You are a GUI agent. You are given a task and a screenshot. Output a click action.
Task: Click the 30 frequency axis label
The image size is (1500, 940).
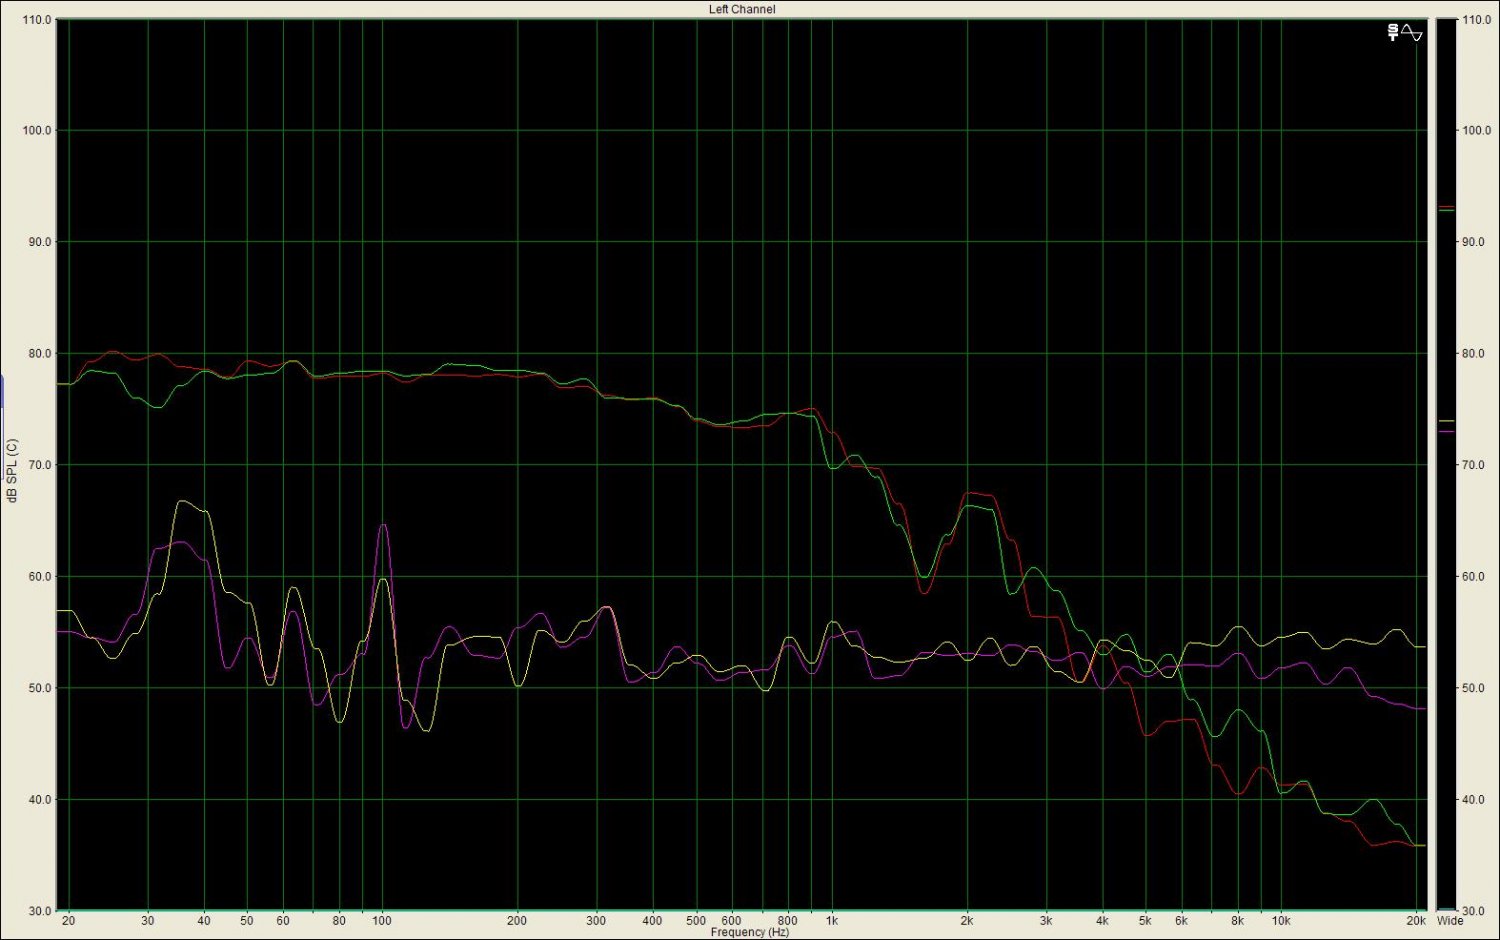pyautogui.click(x=148, y=920)
